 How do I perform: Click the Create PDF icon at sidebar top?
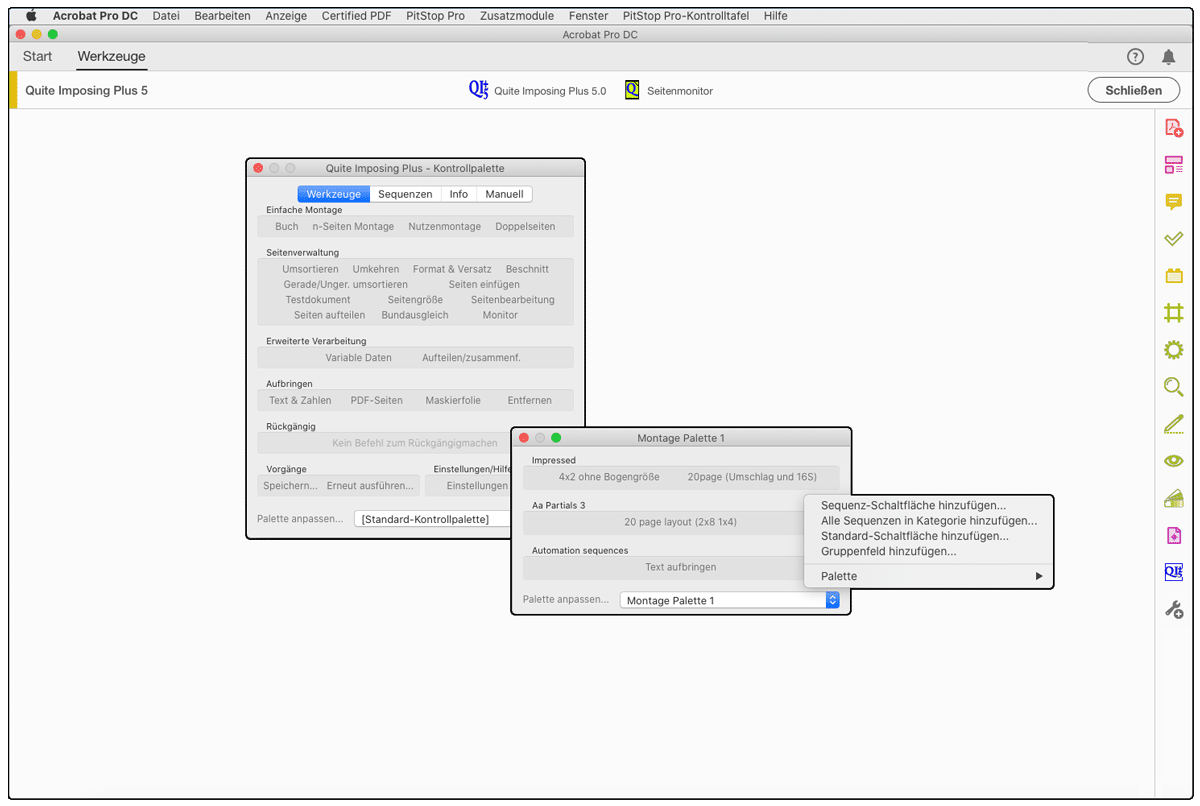pos(1172,127)
